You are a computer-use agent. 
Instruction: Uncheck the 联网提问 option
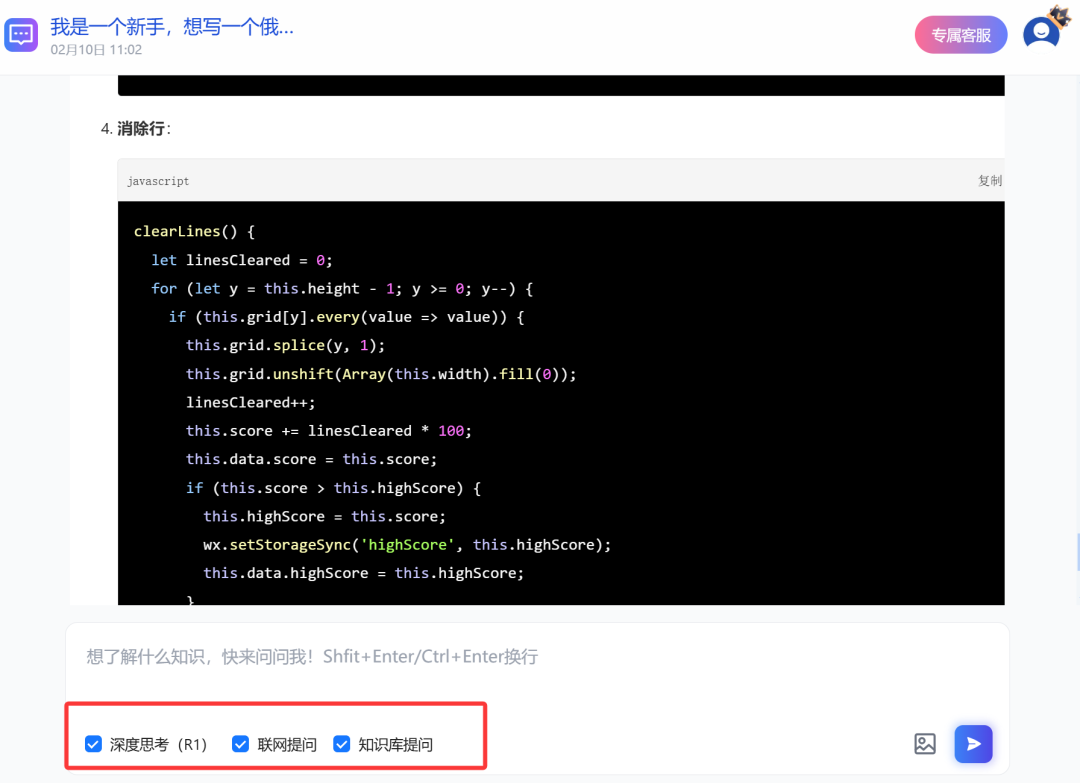point(241,744)
